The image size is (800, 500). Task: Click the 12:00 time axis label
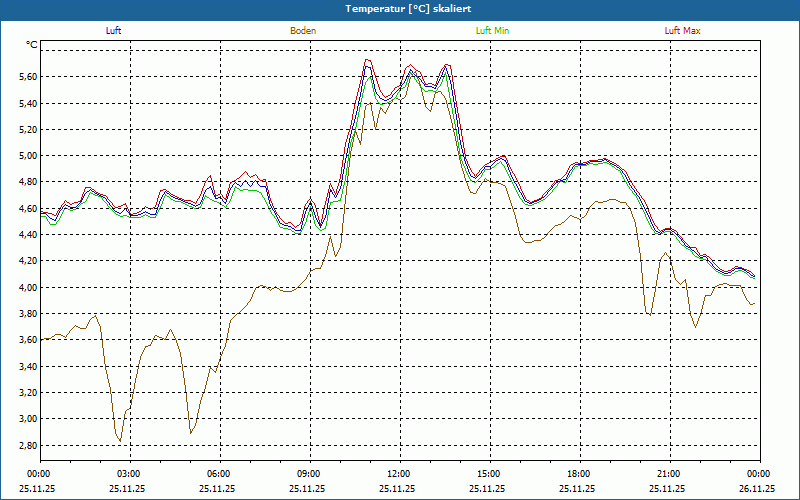(x=398, y=474)
